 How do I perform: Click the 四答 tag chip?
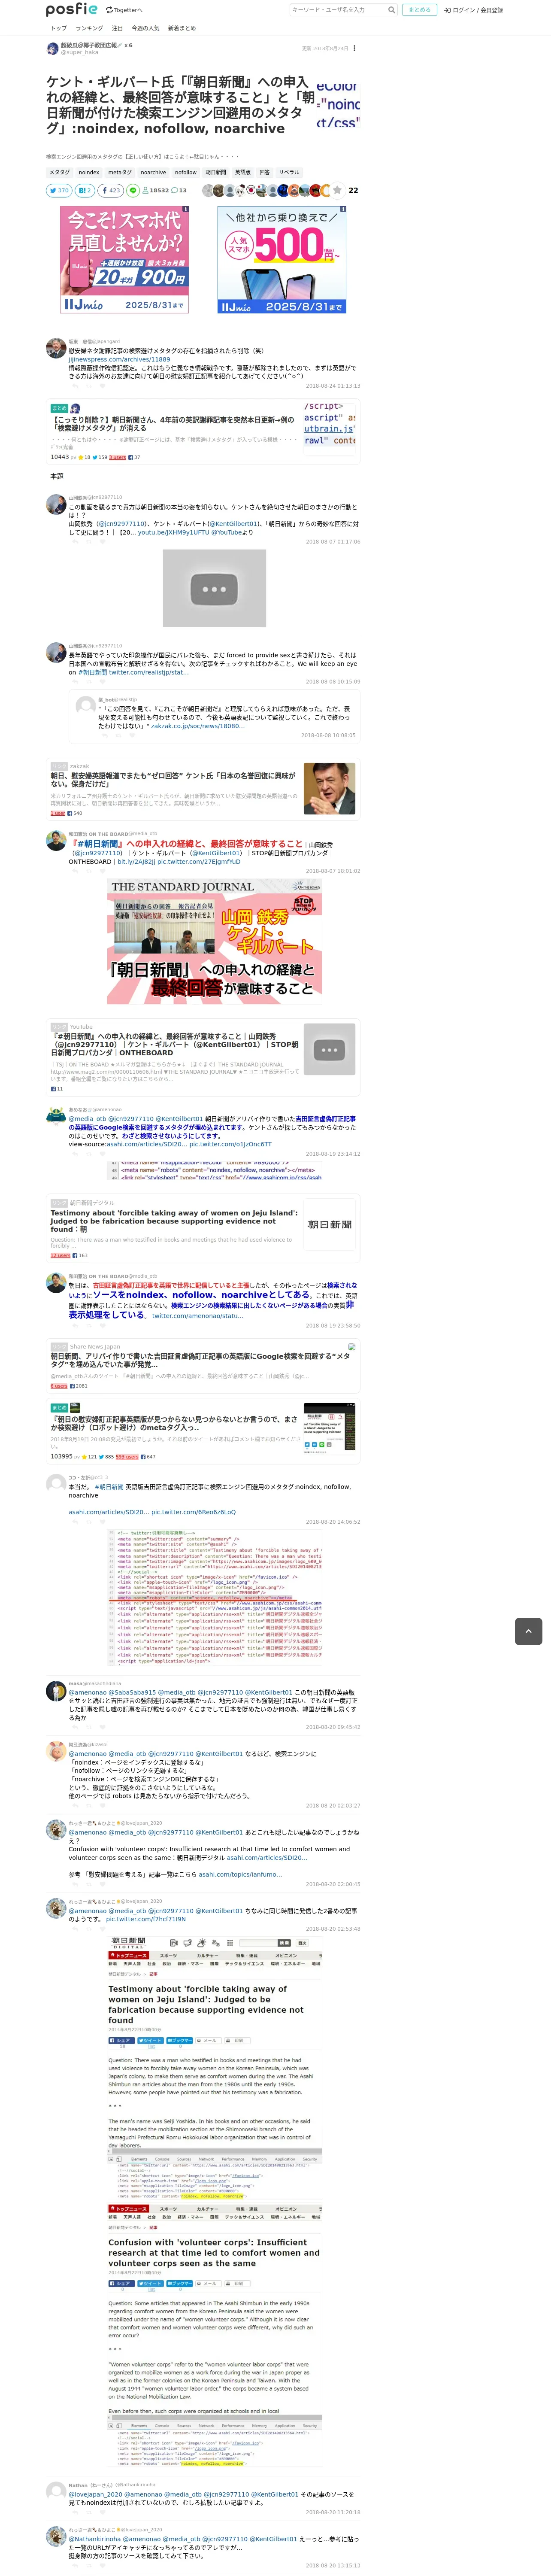(x=265, y=172)
